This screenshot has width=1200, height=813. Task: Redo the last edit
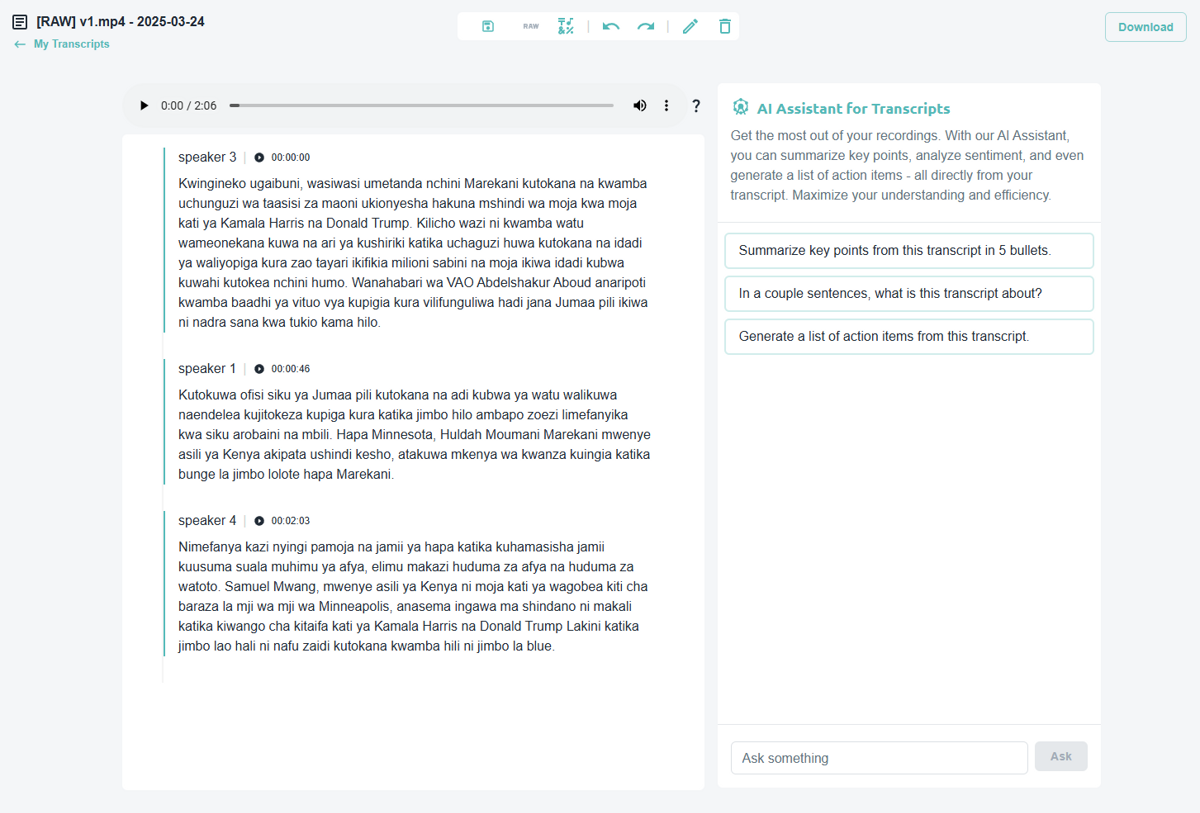point(646,27)
